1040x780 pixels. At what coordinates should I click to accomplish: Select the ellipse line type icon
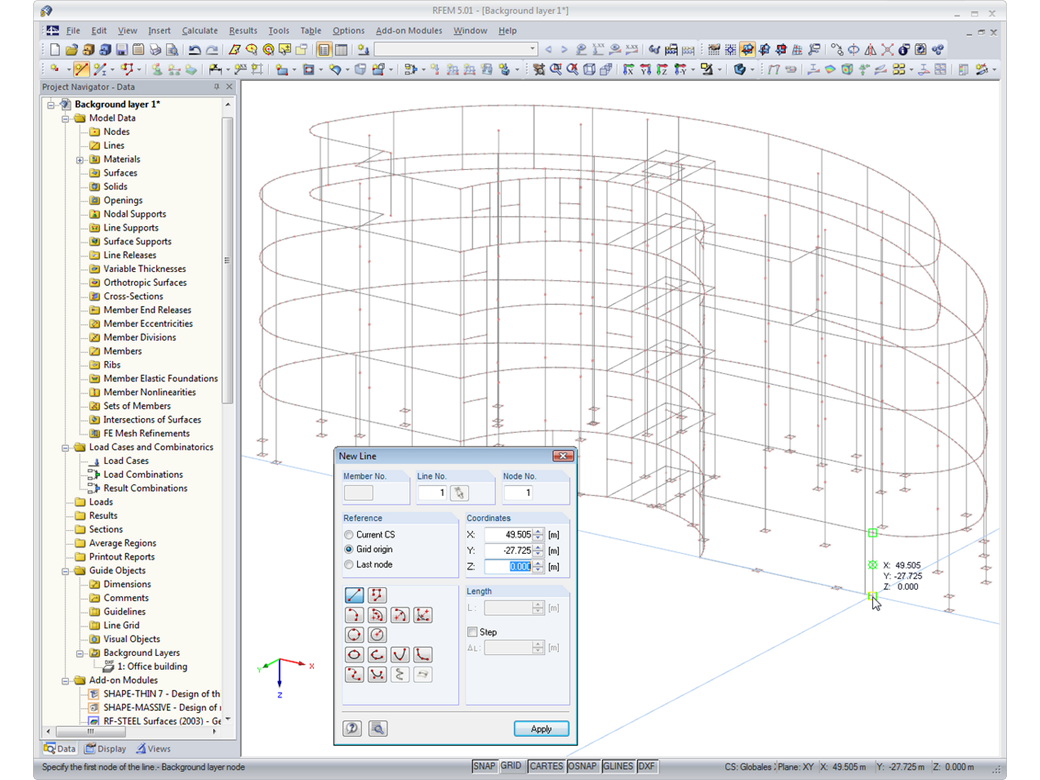coord(354,655)
